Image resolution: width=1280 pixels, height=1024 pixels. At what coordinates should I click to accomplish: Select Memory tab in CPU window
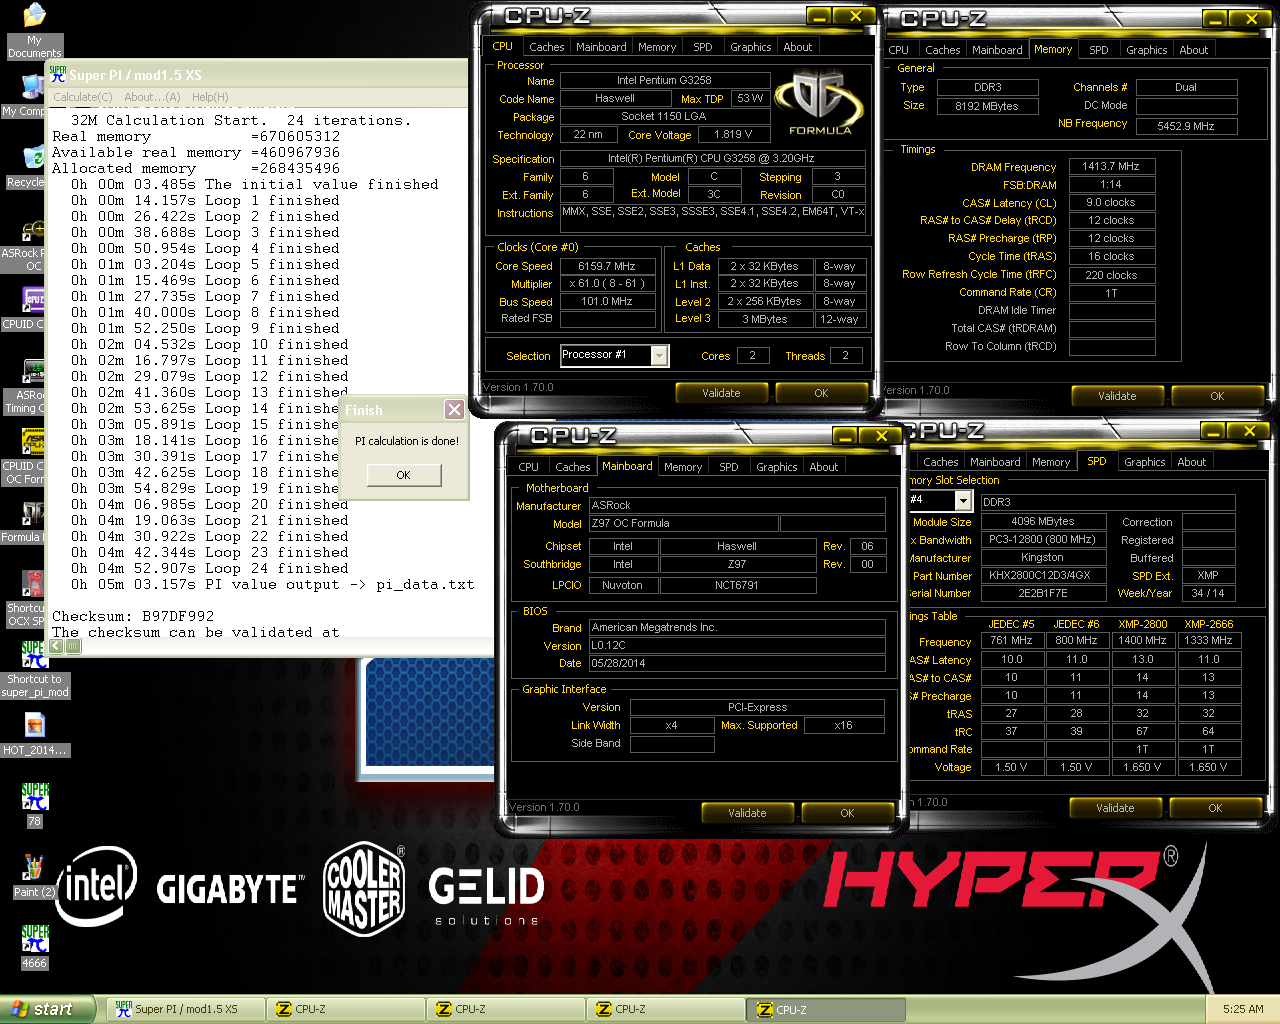657,47
